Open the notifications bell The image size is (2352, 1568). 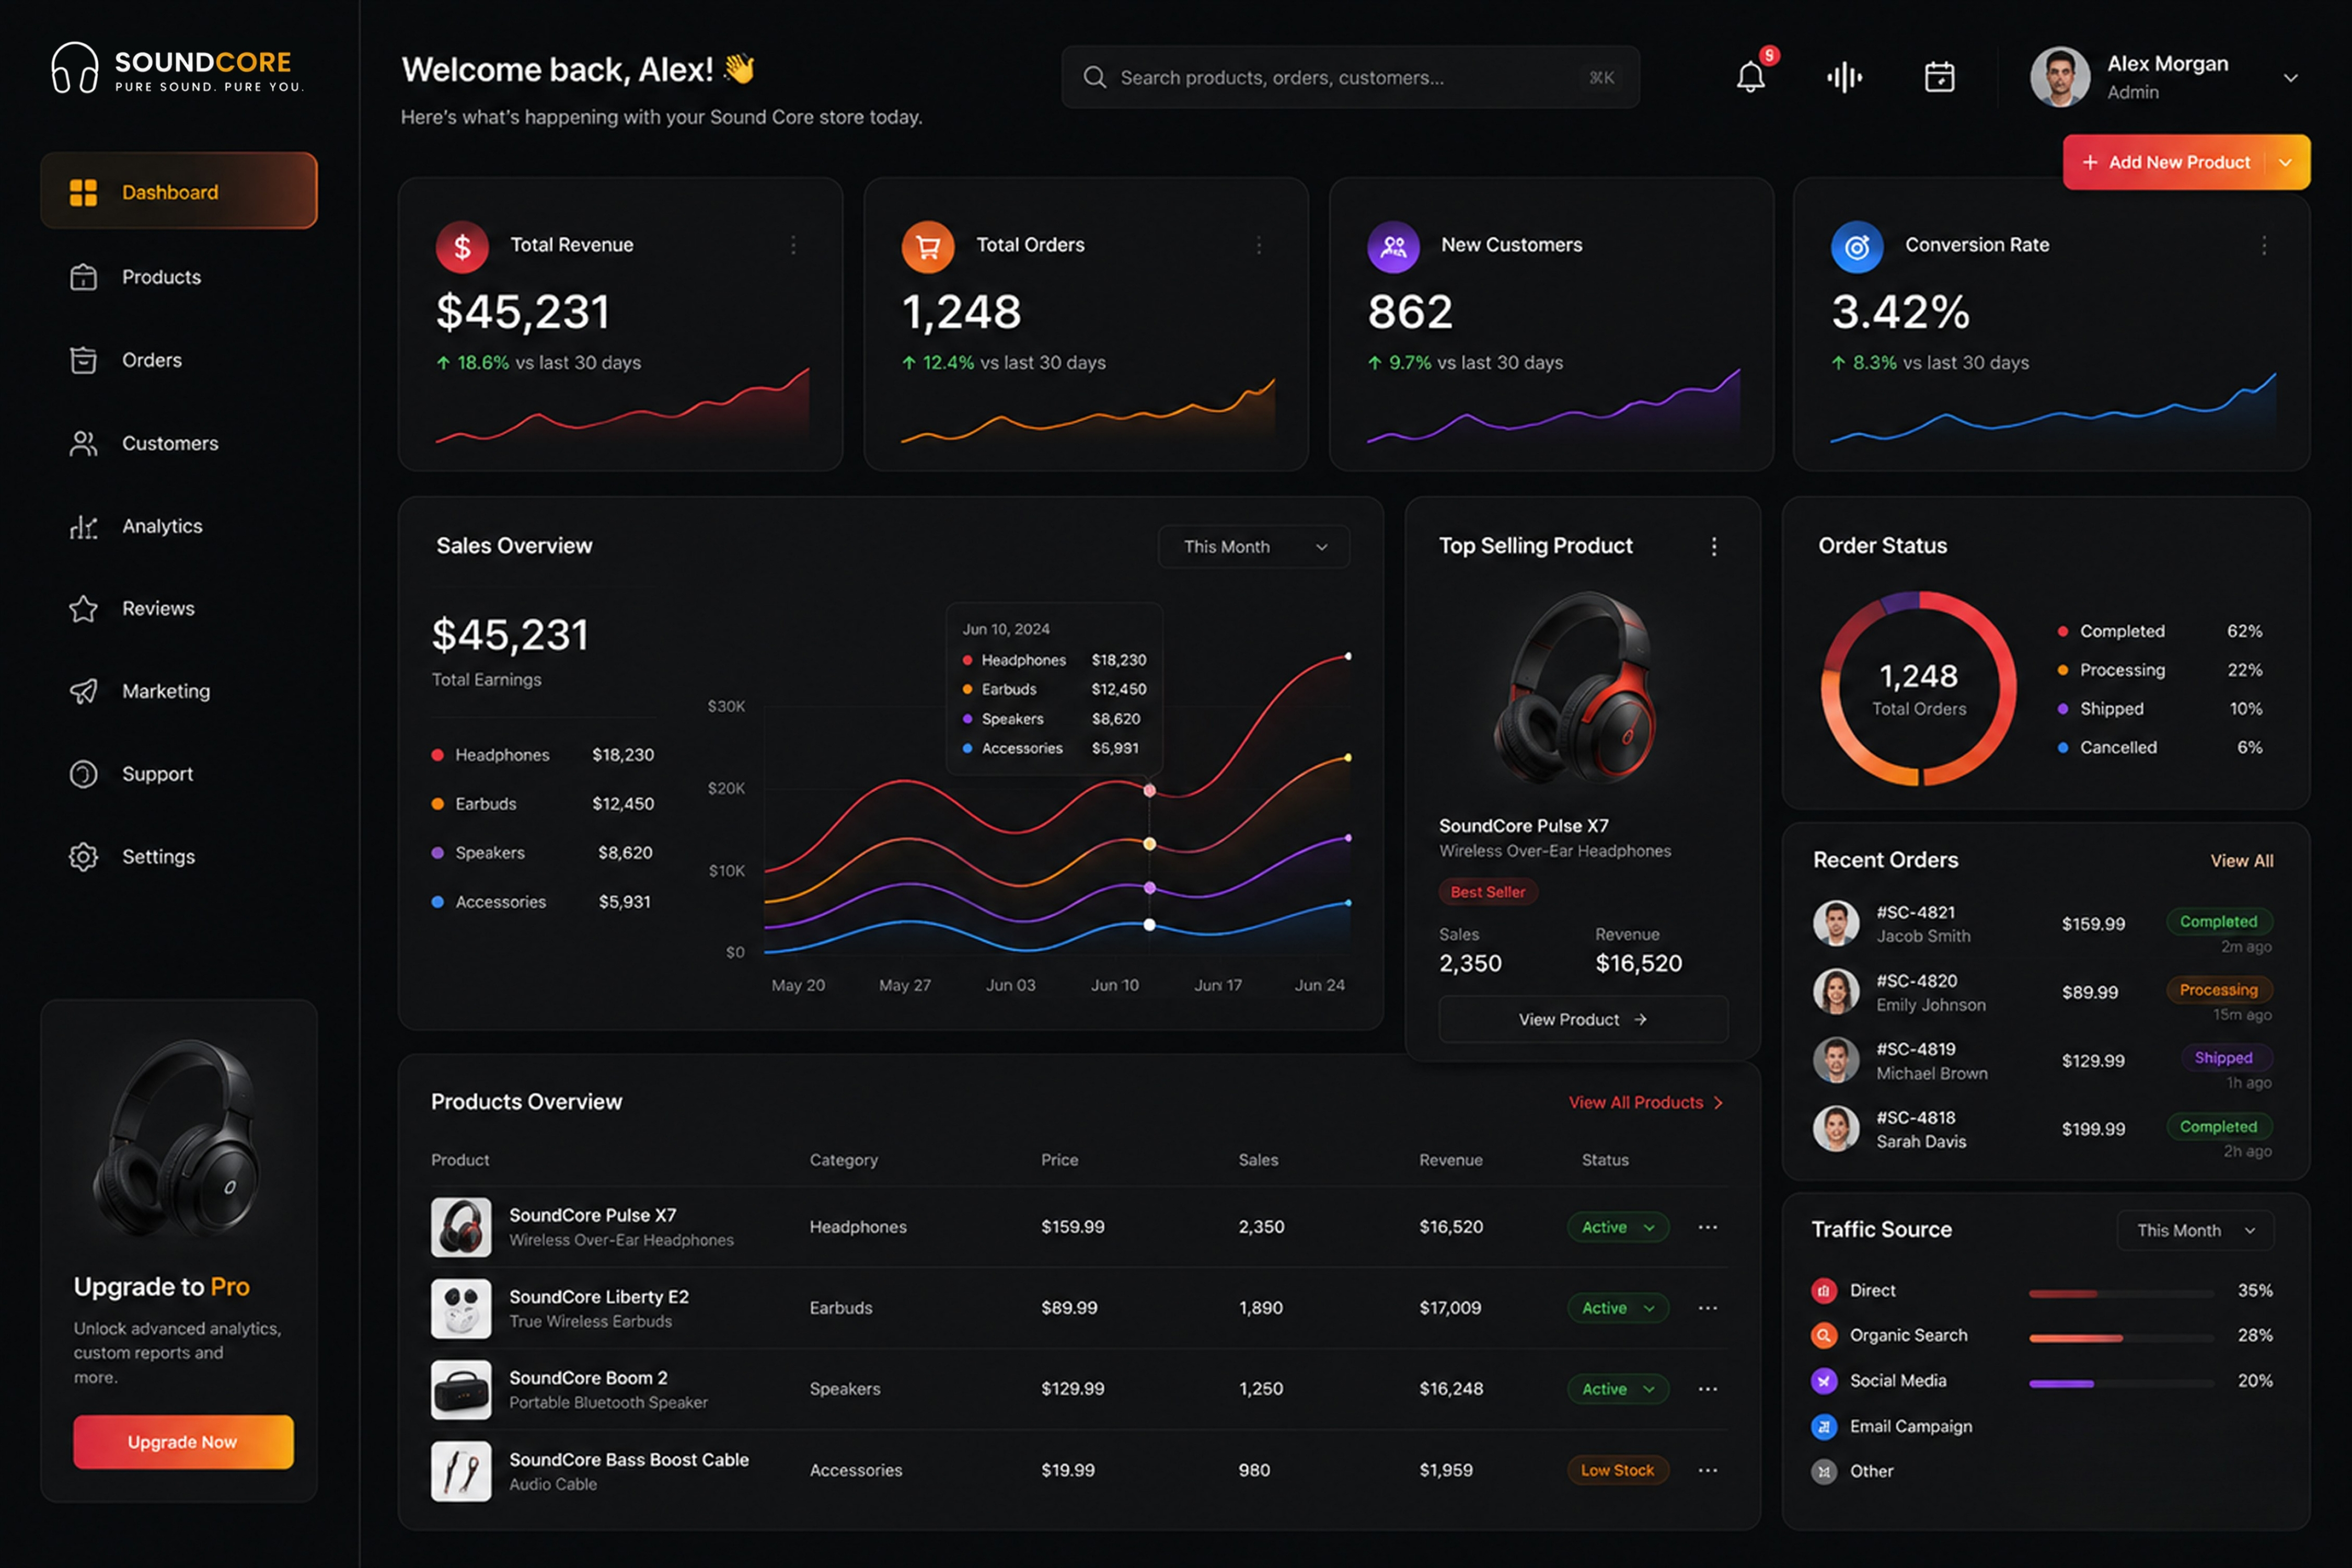[x=1750, y=76]
